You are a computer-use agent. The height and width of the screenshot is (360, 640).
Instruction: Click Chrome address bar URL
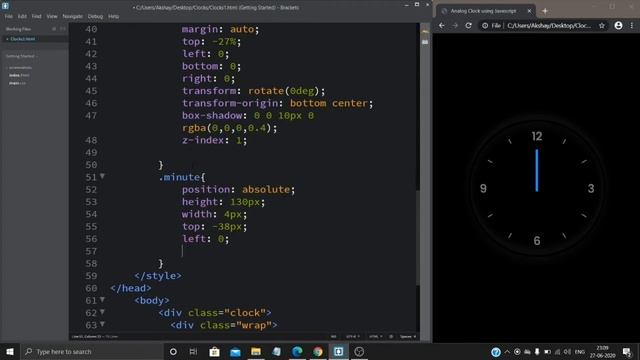click(x=549, y=25)
